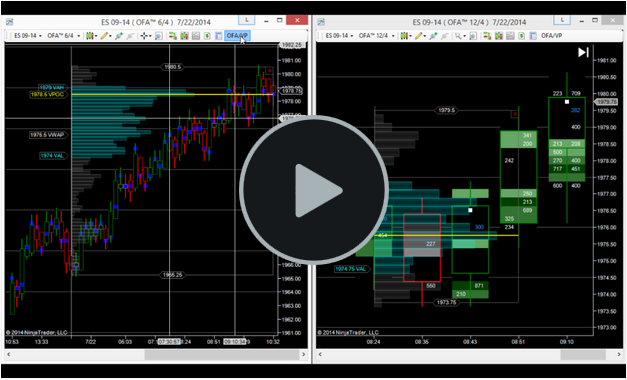Click right window horizontal scrollbar thumb

click(583, 354)
